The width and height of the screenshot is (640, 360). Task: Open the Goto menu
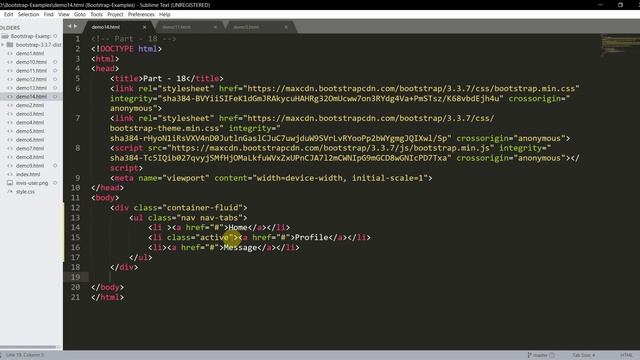[x=80, y=14]
